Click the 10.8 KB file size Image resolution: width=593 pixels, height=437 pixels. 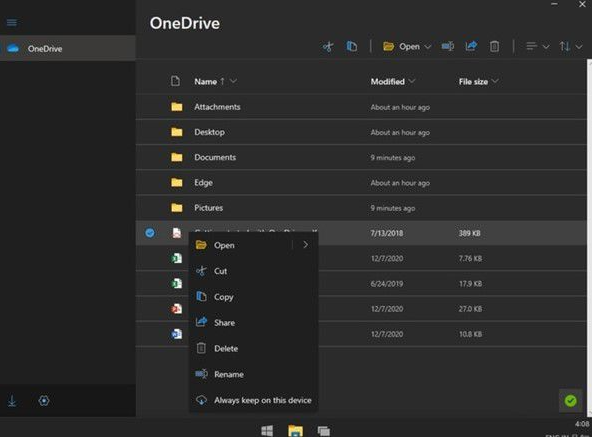click(470, 334)
